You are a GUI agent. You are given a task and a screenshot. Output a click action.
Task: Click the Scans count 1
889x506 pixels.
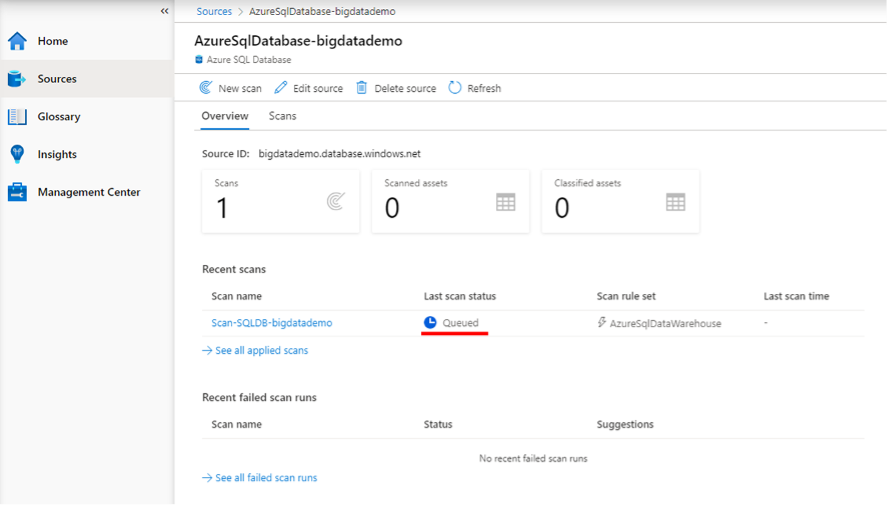tap(222, 208)
